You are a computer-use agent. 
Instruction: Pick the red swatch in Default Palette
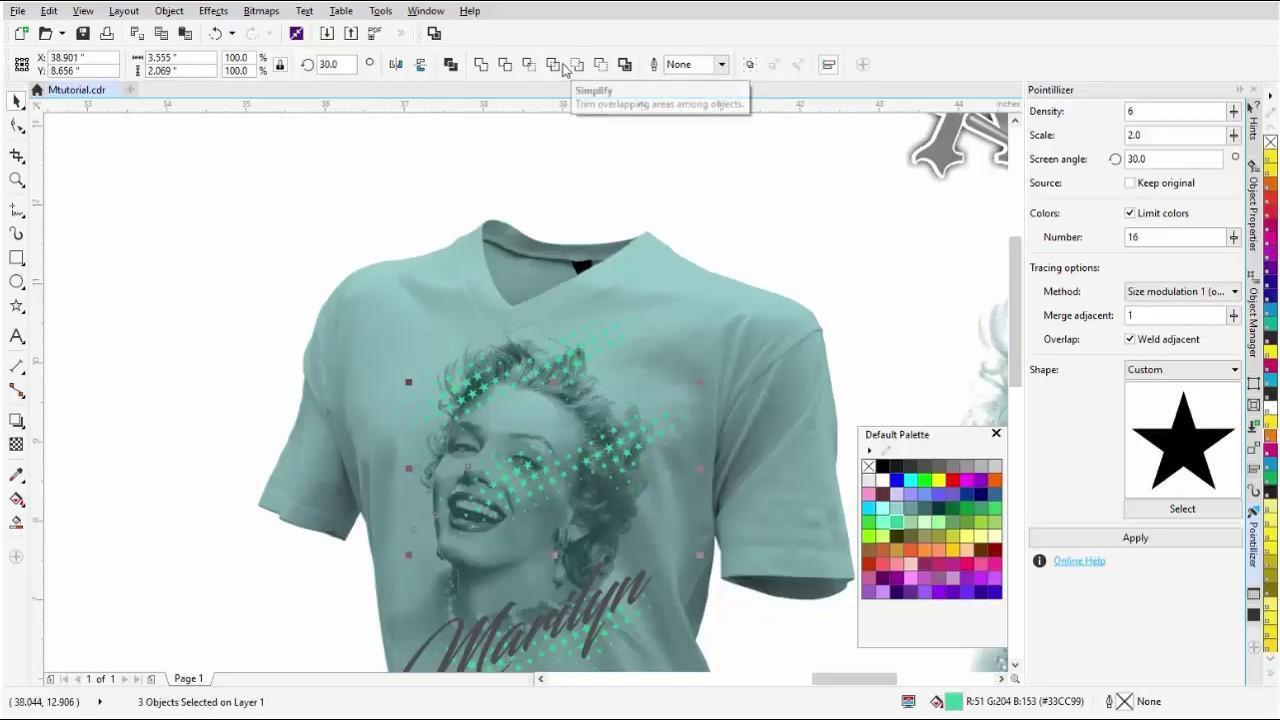coord(953,480)
